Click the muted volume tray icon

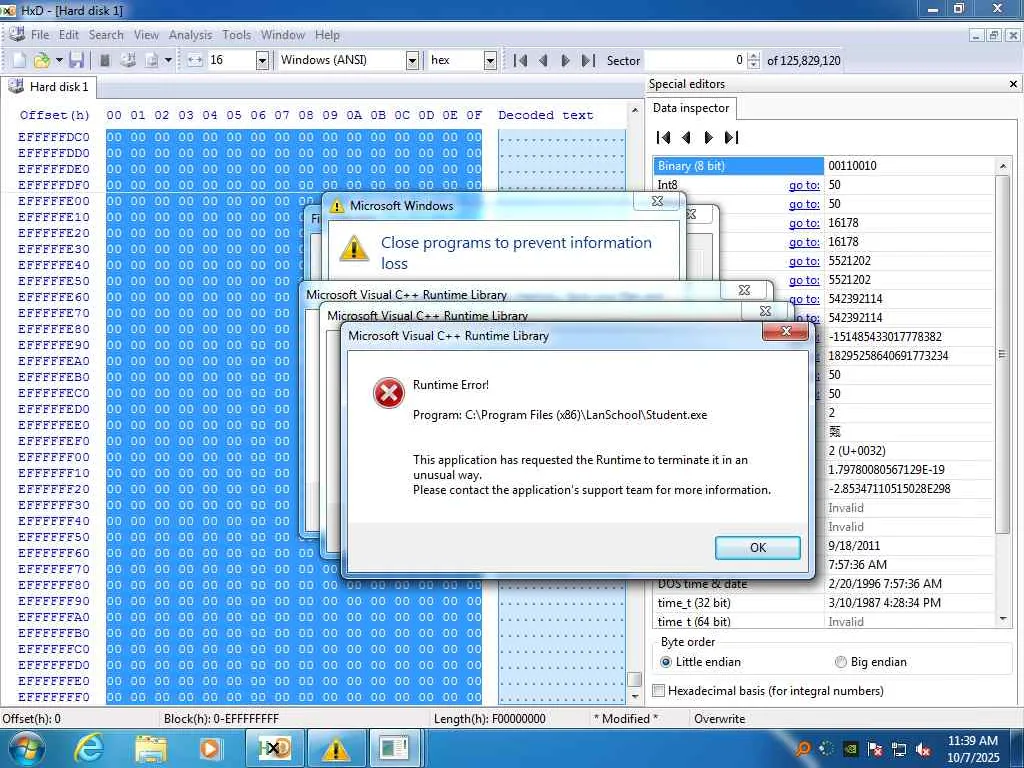click(x=923, y=750)
